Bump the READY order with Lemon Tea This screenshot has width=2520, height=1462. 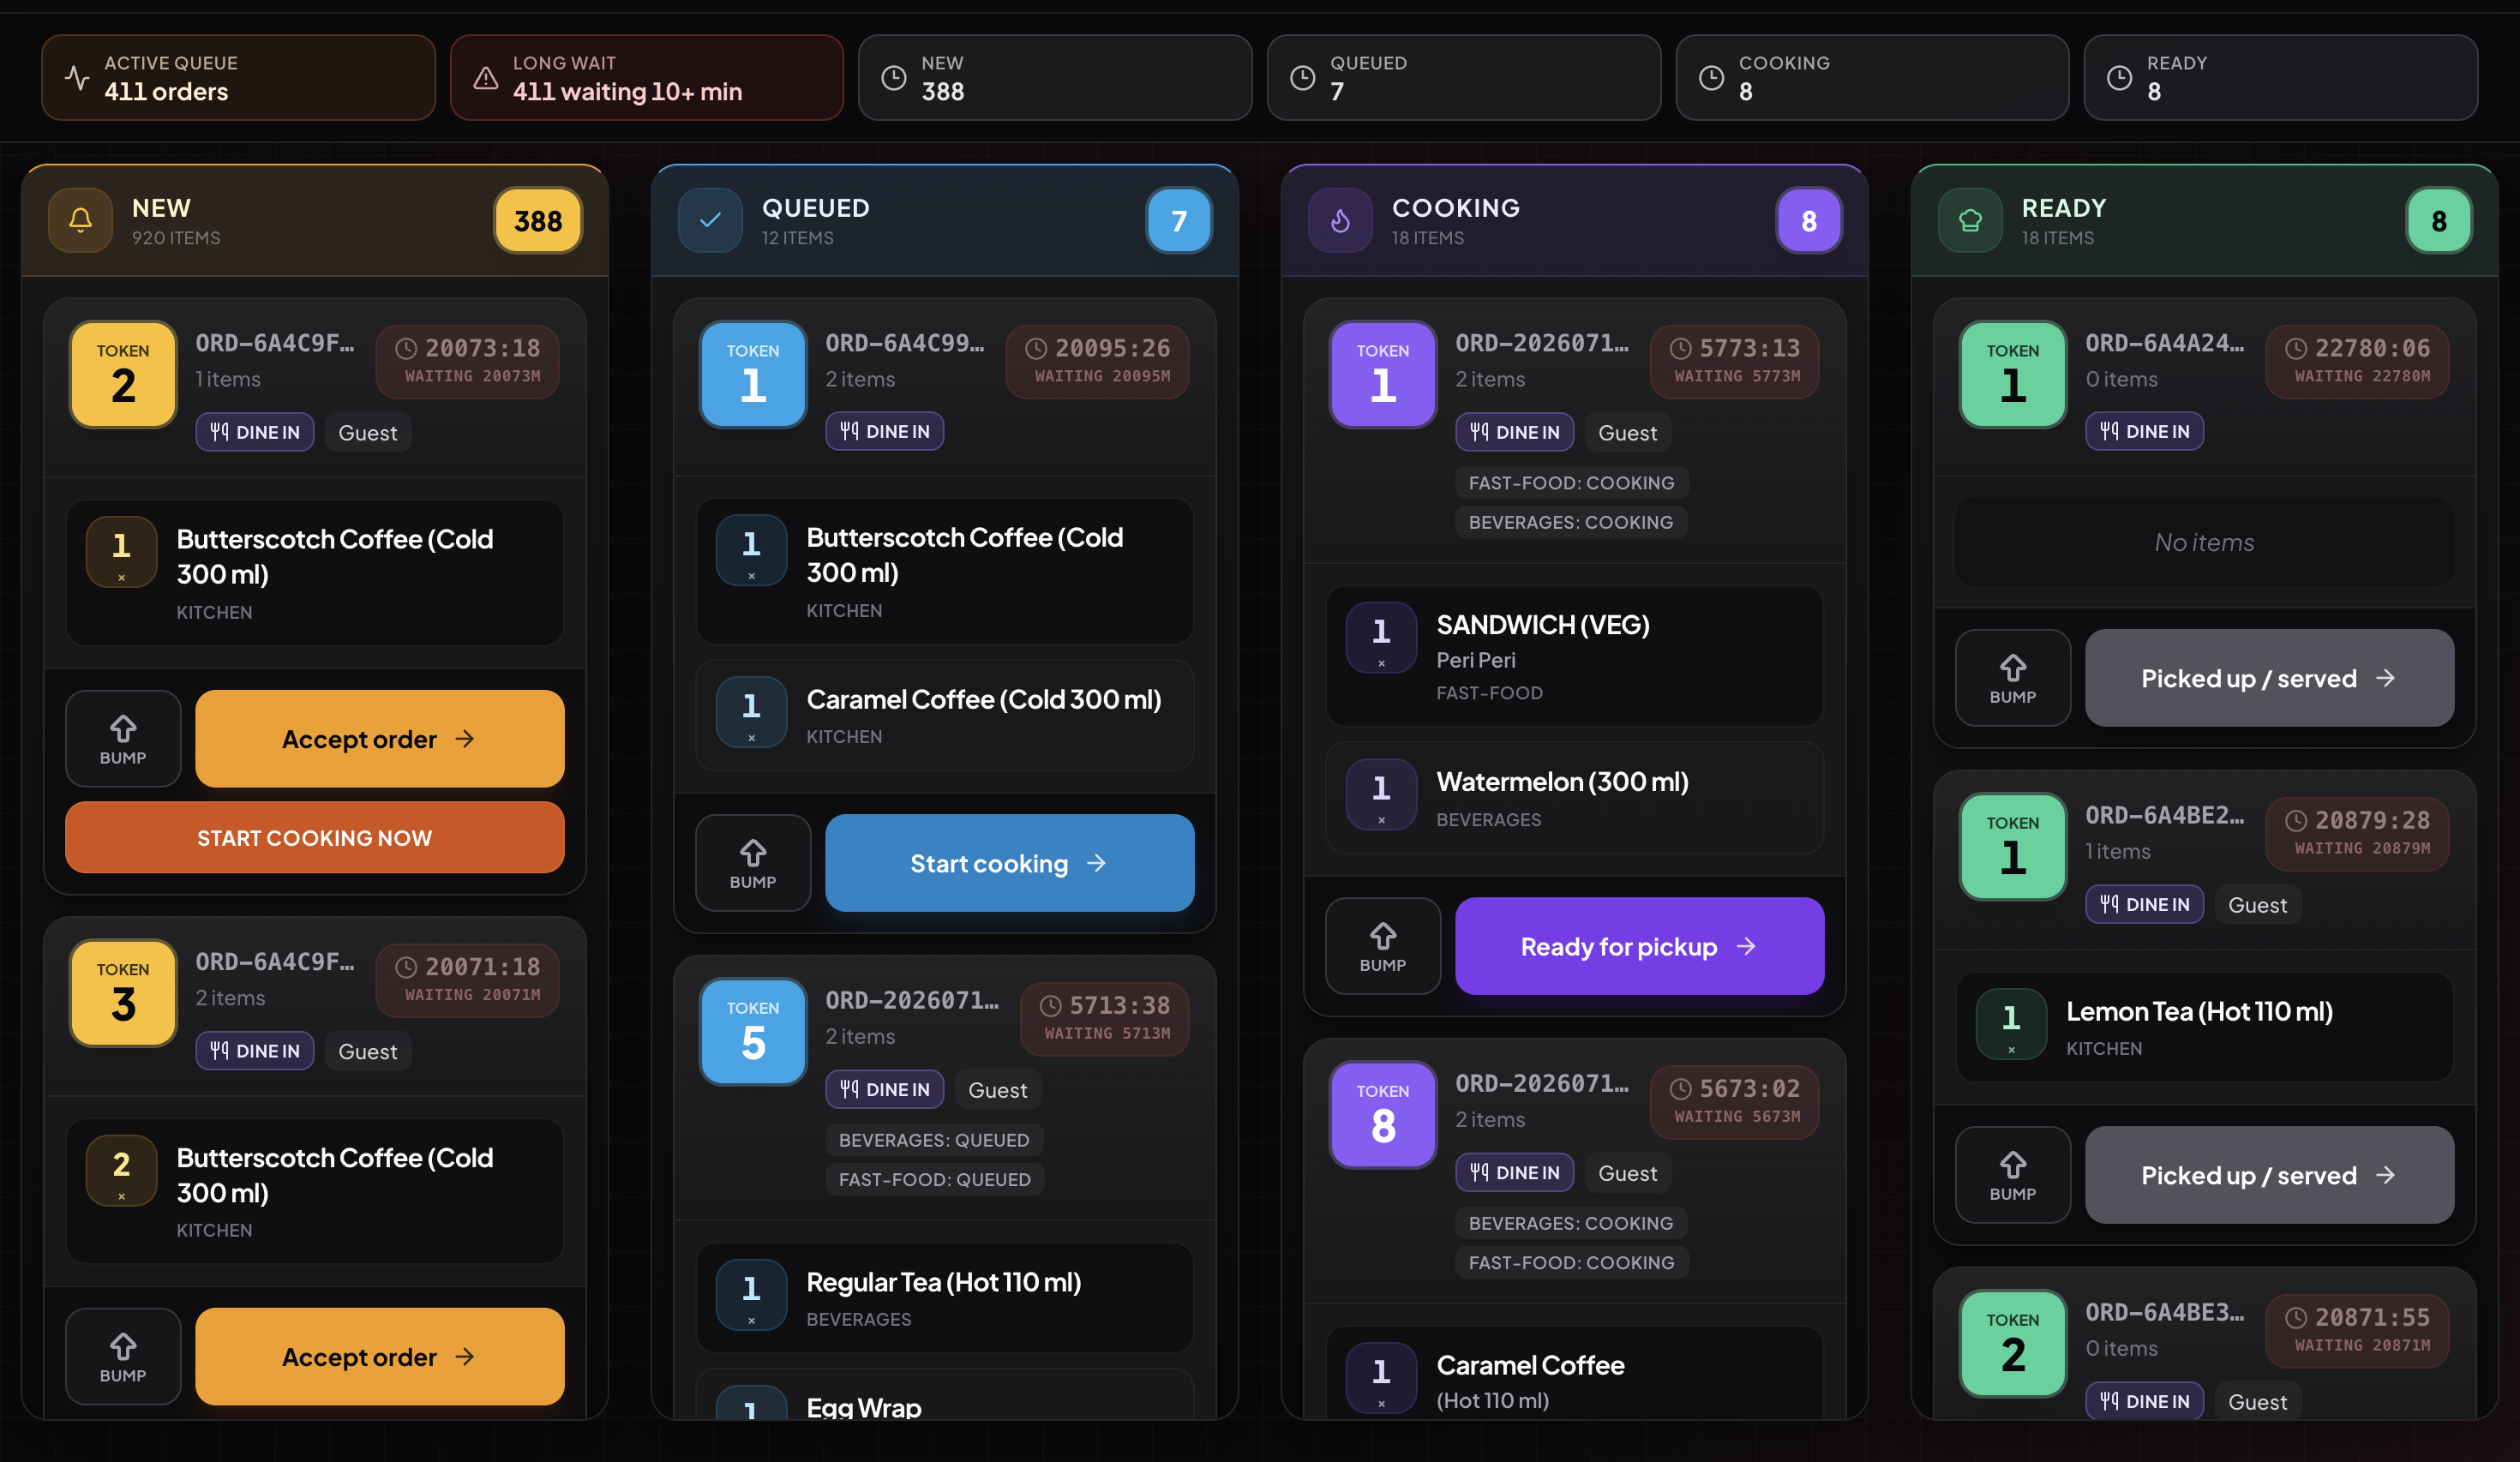tap(2013, 1175)
